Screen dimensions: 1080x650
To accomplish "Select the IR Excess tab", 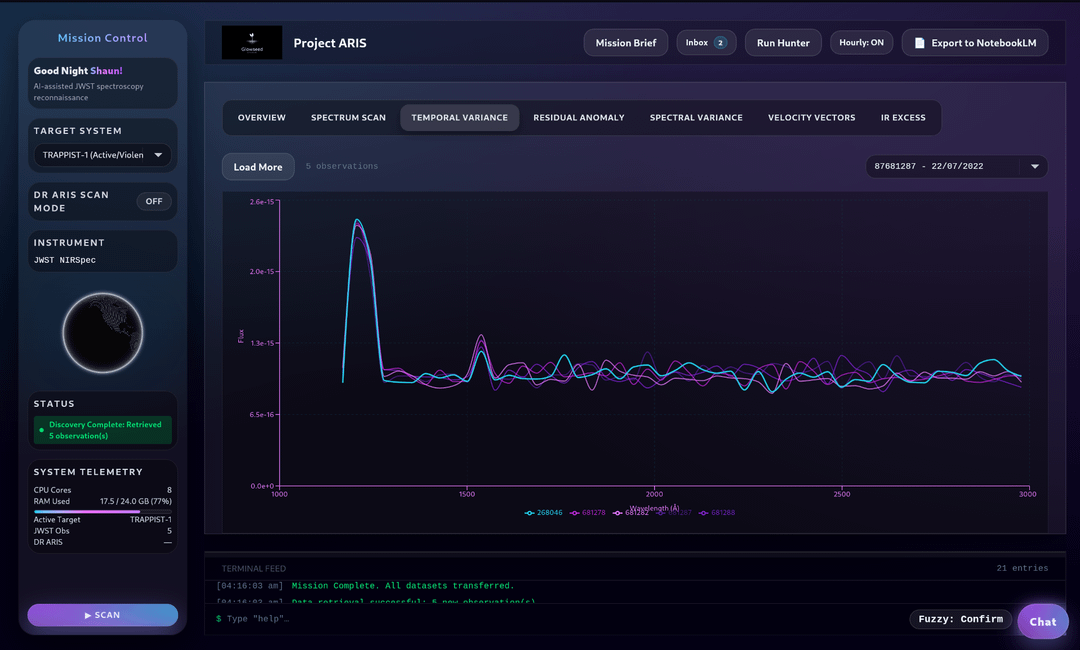I will 903,118.
